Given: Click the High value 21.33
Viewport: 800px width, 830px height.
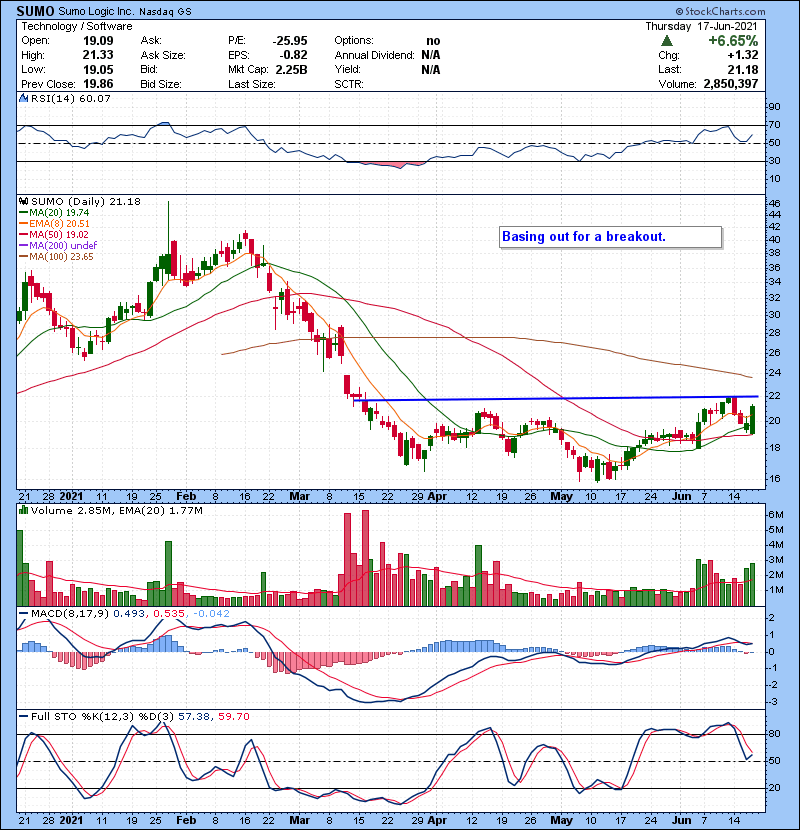Looking at the screenshot, I should click(98, 55).
